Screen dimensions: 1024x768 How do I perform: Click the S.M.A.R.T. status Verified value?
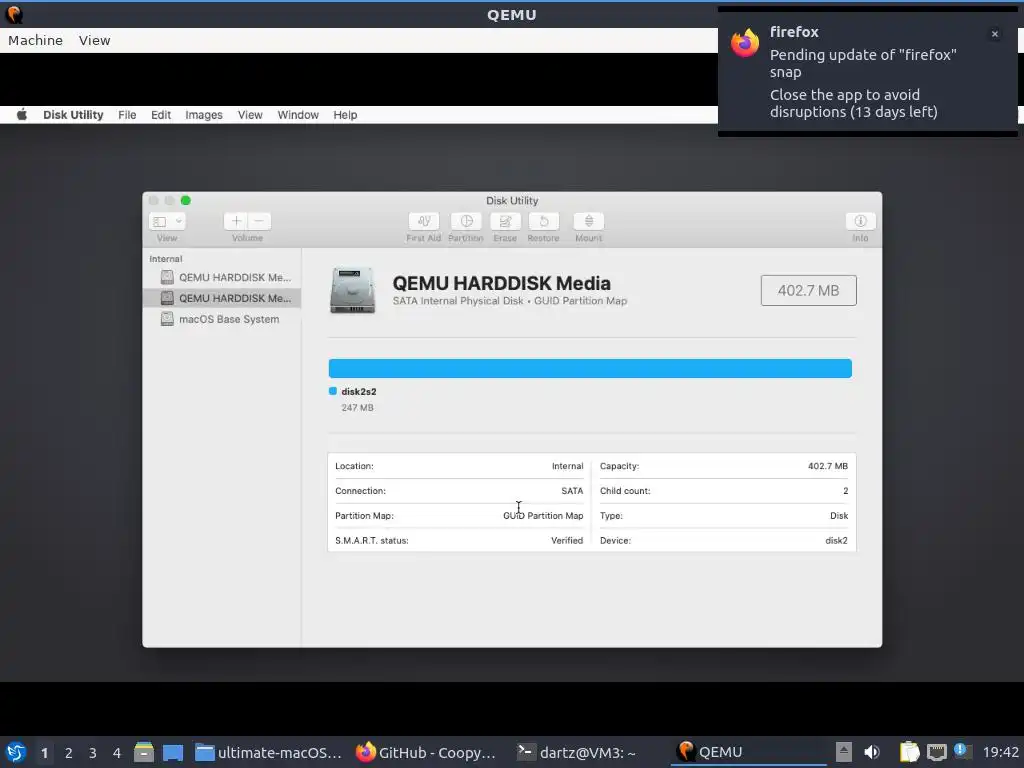tap(567, 541)
